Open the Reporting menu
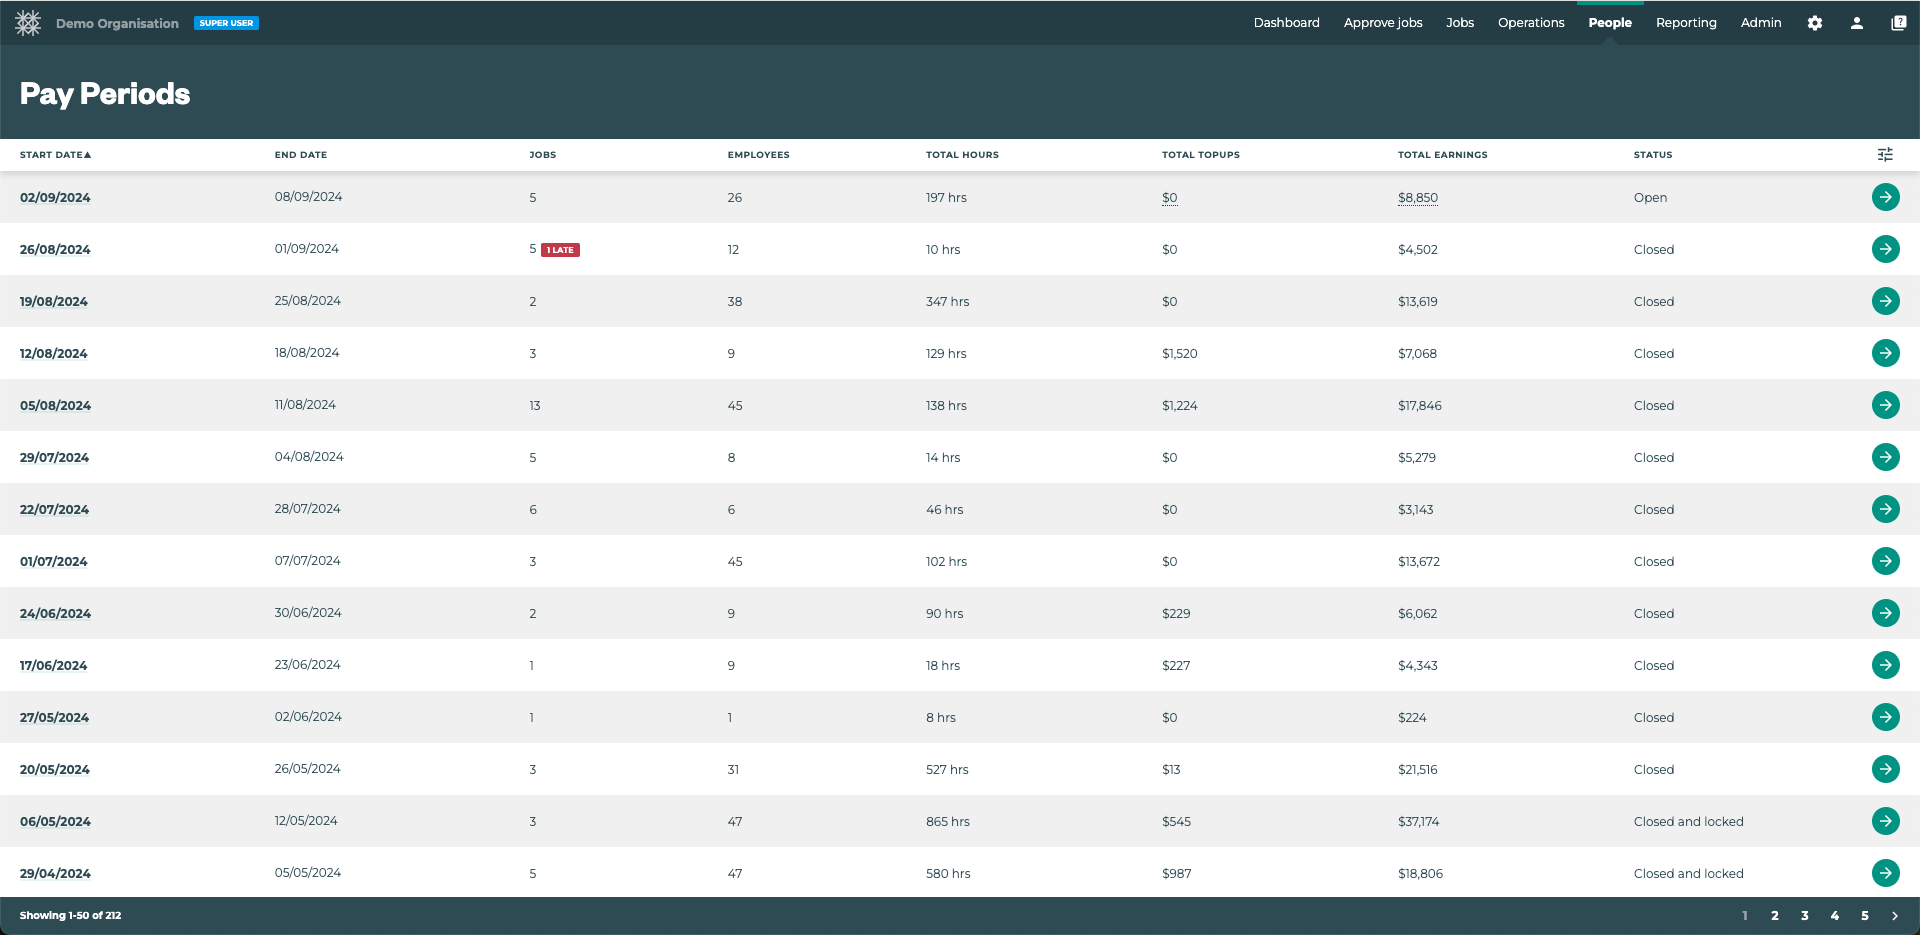 click(1686, 23)
